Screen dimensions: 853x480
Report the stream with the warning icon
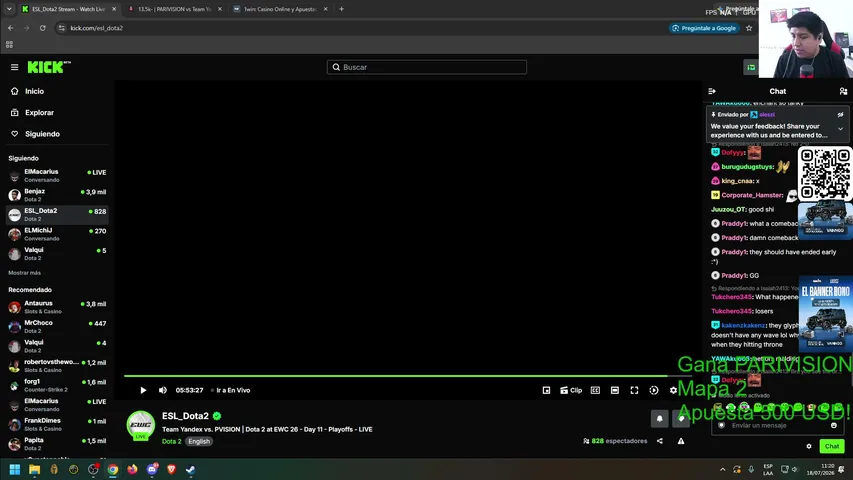[681, 441]
